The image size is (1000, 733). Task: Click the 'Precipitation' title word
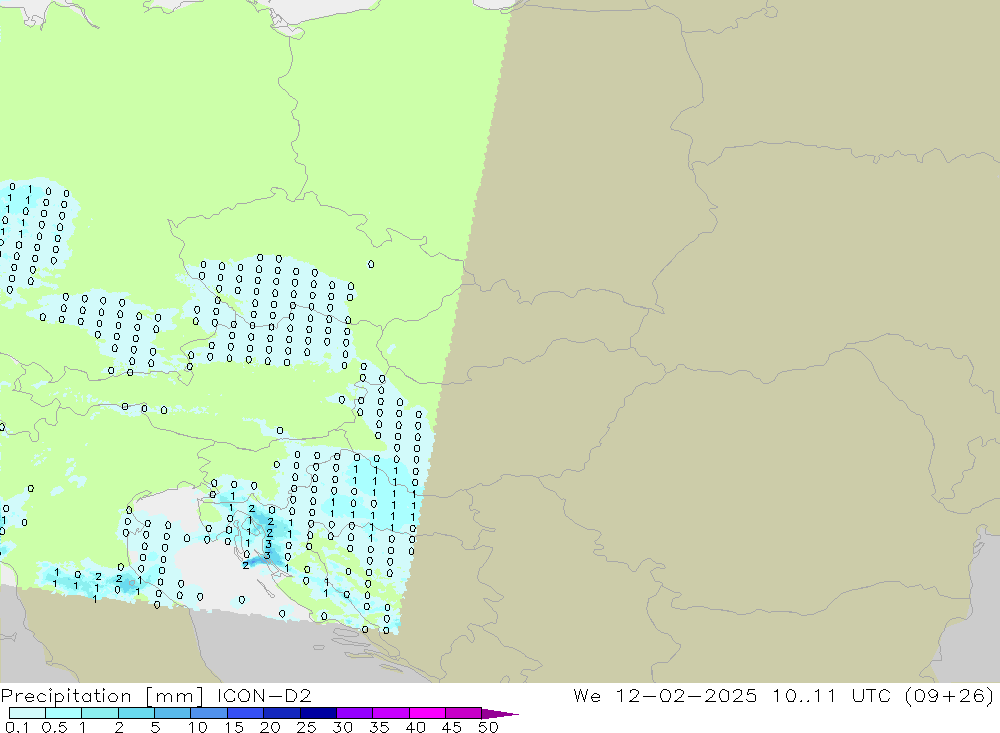point(66,696)
